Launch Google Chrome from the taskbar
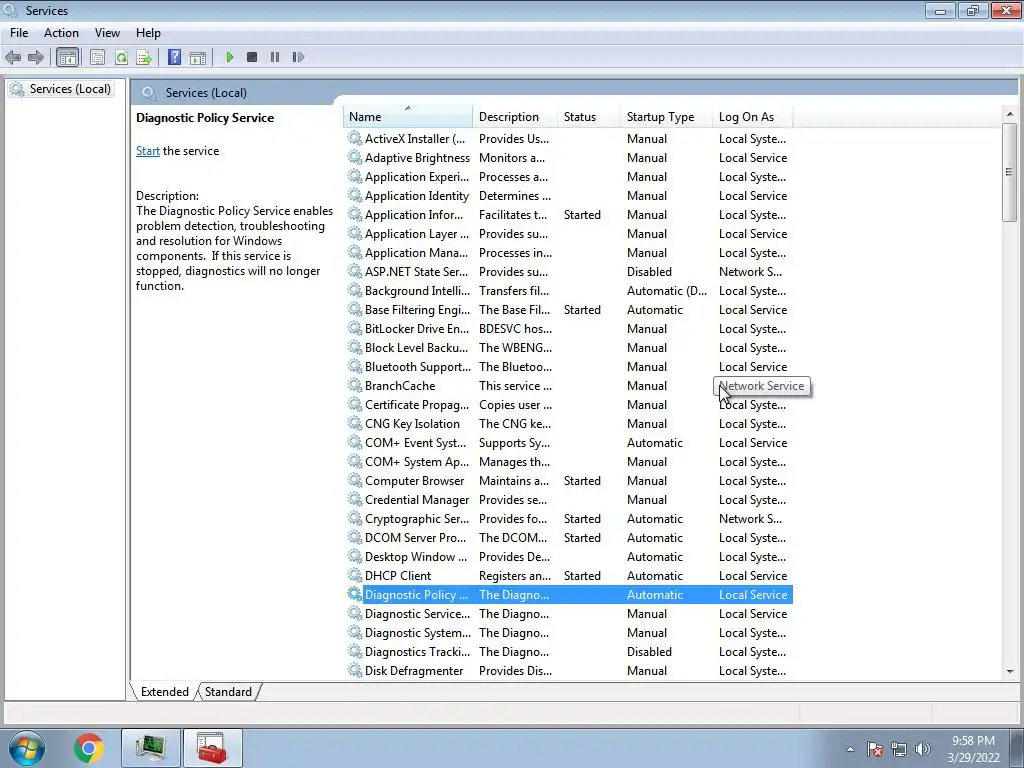 pyautogui.click(x=89, y=748)
